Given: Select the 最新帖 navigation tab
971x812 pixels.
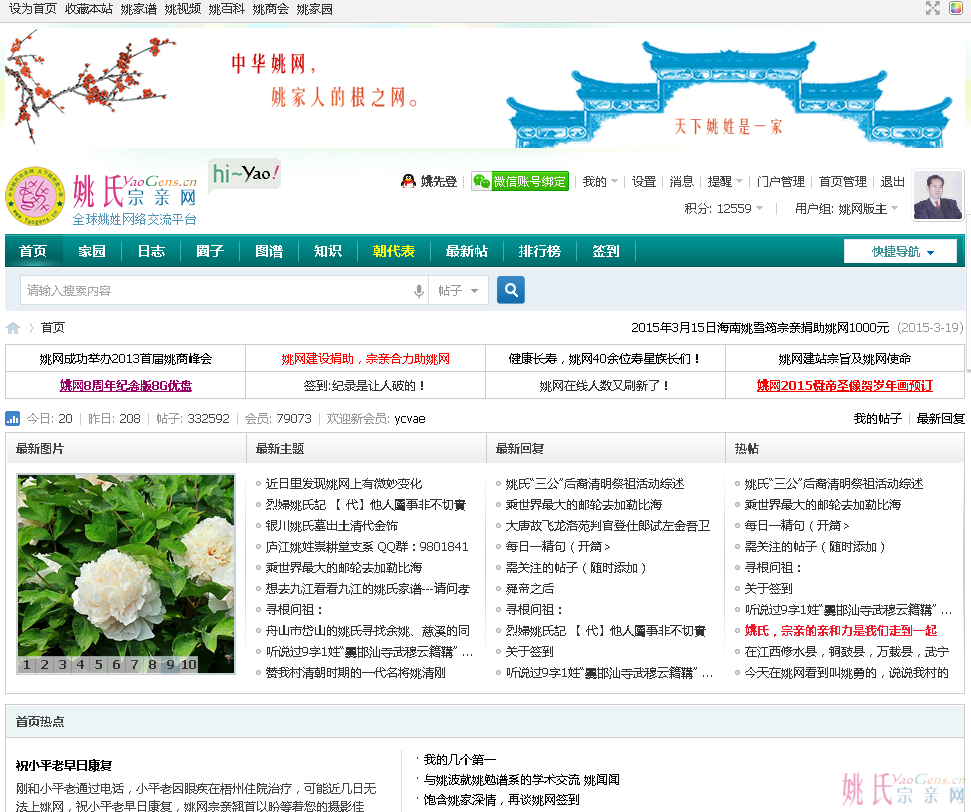Looking at the screenshot, I should click(467, 251).
